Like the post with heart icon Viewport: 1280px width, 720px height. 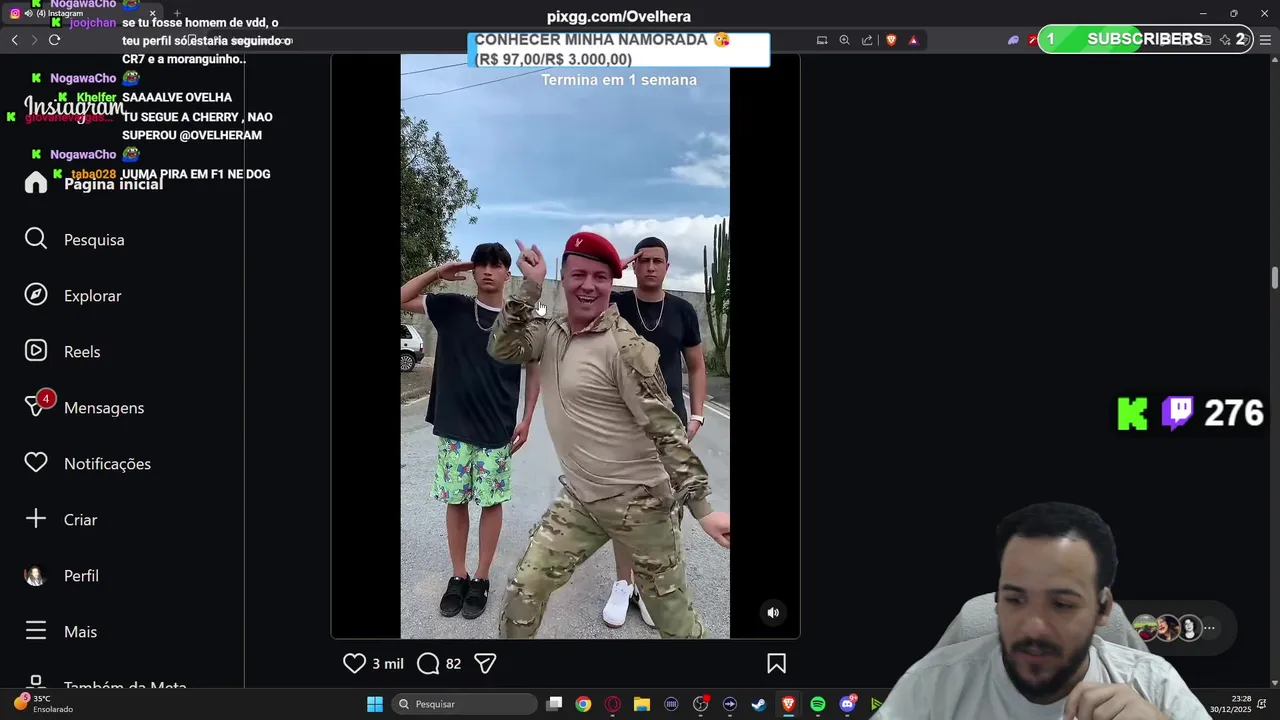(x=354, y=663)
